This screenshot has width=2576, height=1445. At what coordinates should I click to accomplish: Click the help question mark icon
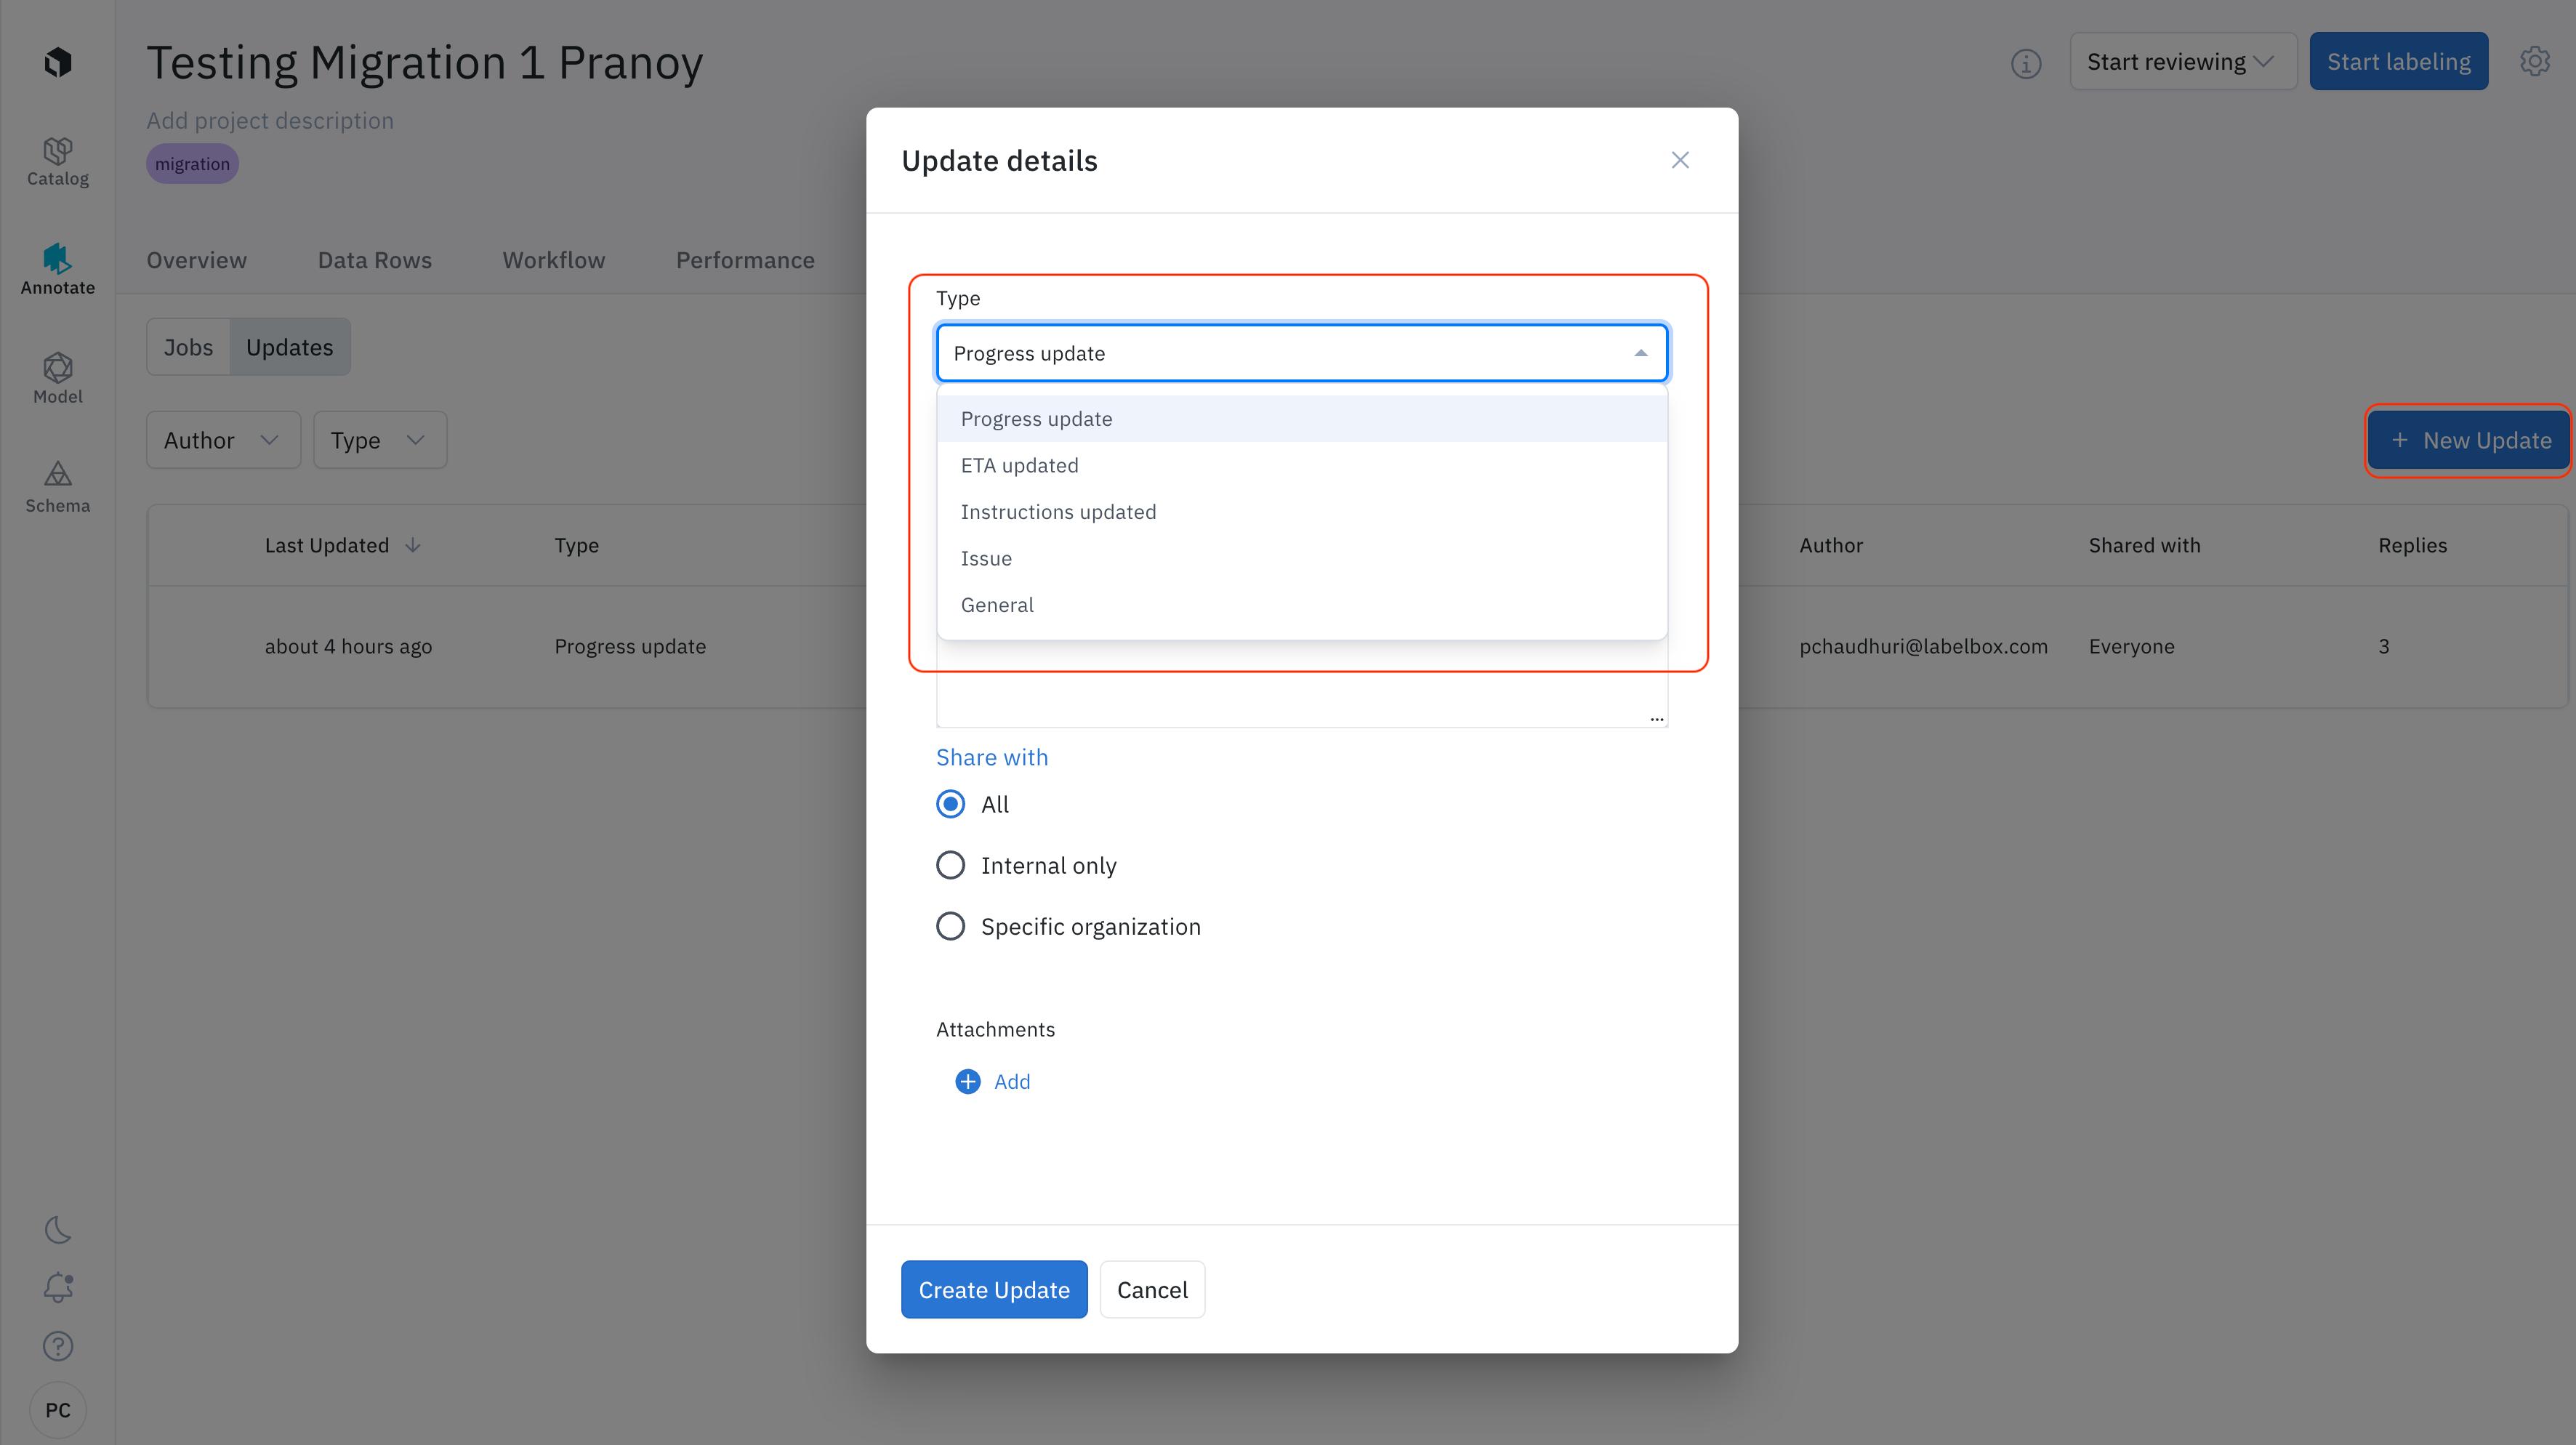point(58,1346)
